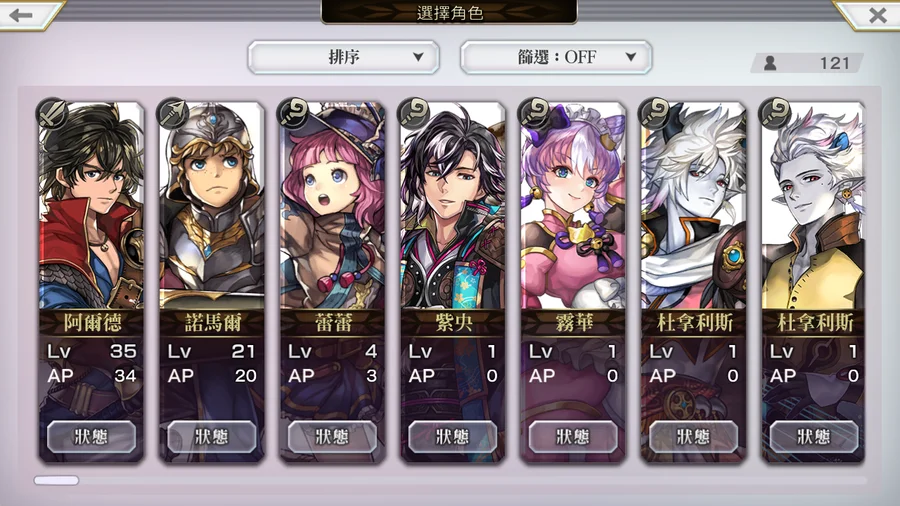Click the sword class icon on 阿爾德
This screenshot has height=506, width=900.
point(52,113)
